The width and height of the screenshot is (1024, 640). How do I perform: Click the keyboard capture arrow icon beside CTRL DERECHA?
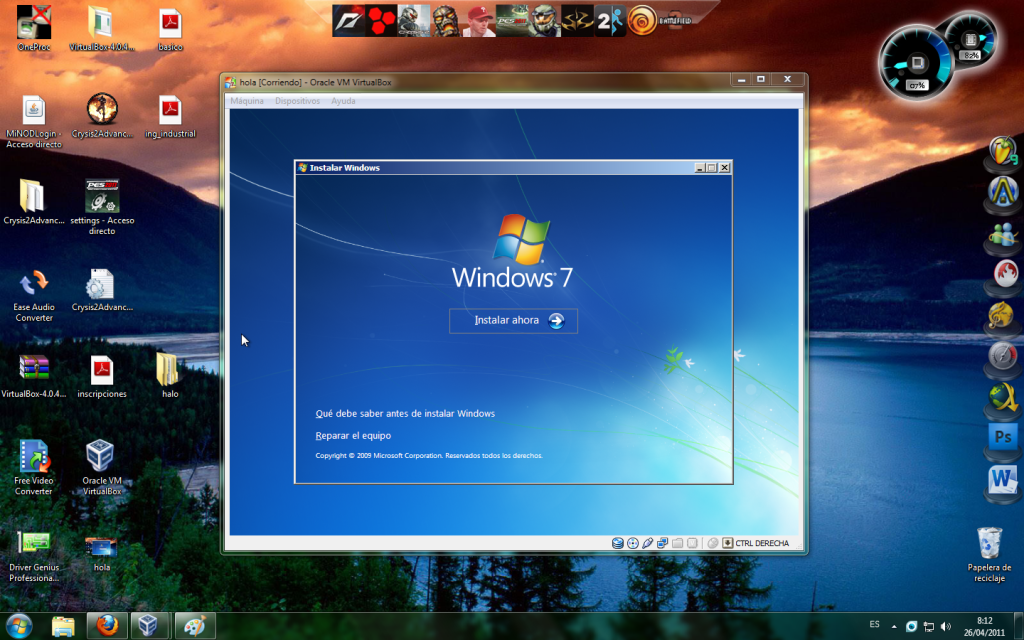click(728, 543)
